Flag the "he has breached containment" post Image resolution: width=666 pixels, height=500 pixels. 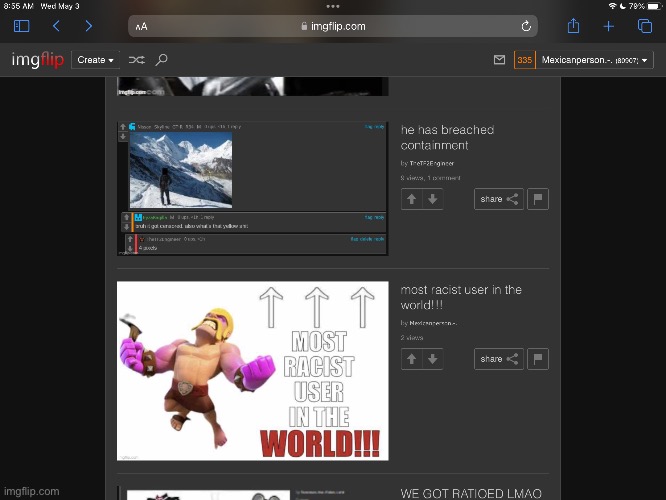point(538,199)
